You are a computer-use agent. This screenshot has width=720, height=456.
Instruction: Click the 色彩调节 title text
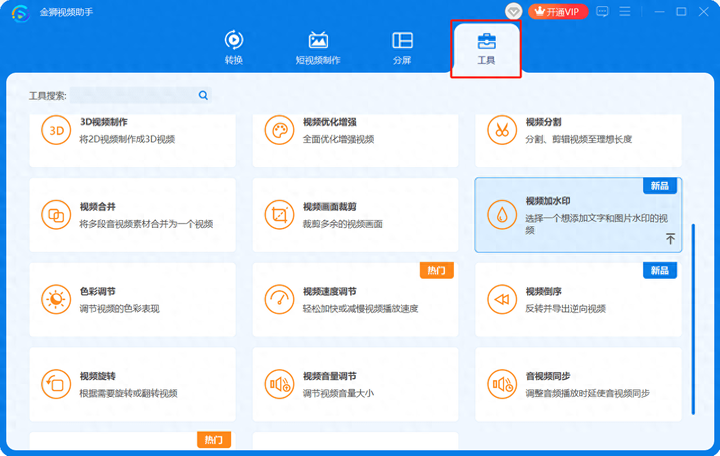(97, 291)
